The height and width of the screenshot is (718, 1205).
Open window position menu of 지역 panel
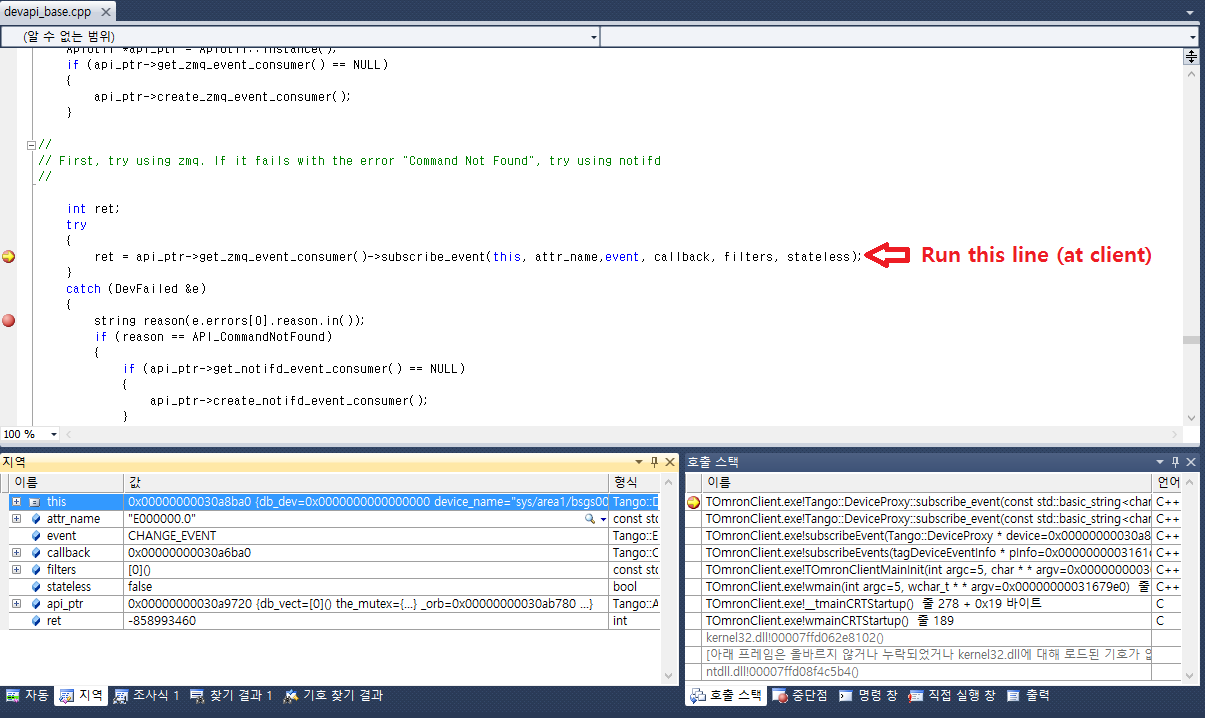(640, 462)
